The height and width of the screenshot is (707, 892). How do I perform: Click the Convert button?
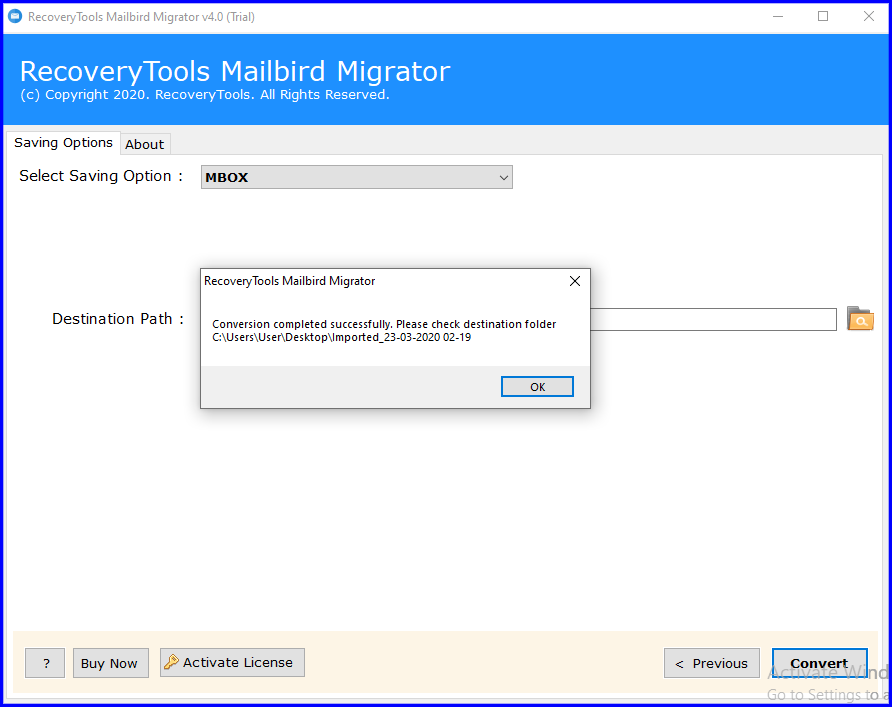pyautogui.click(x=819, y=663)
